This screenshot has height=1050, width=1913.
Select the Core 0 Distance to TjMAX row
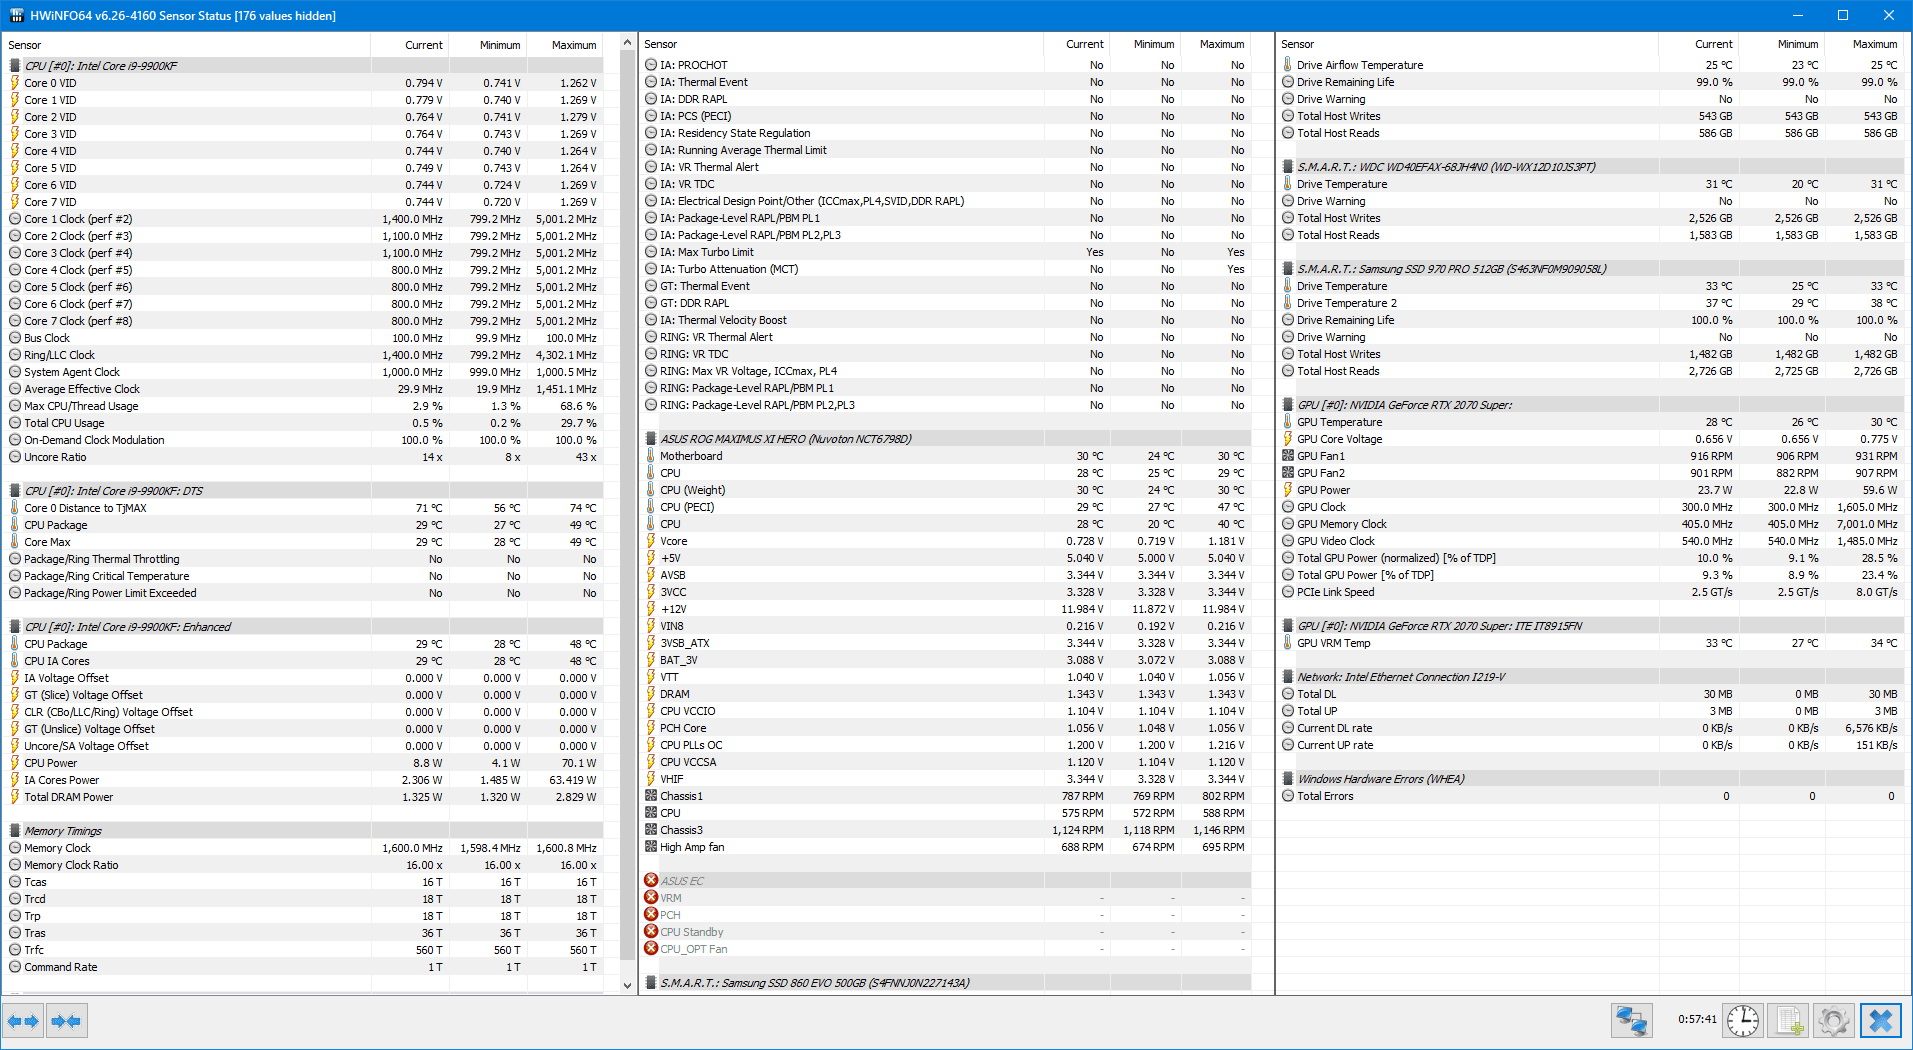[x=306, y=508]
